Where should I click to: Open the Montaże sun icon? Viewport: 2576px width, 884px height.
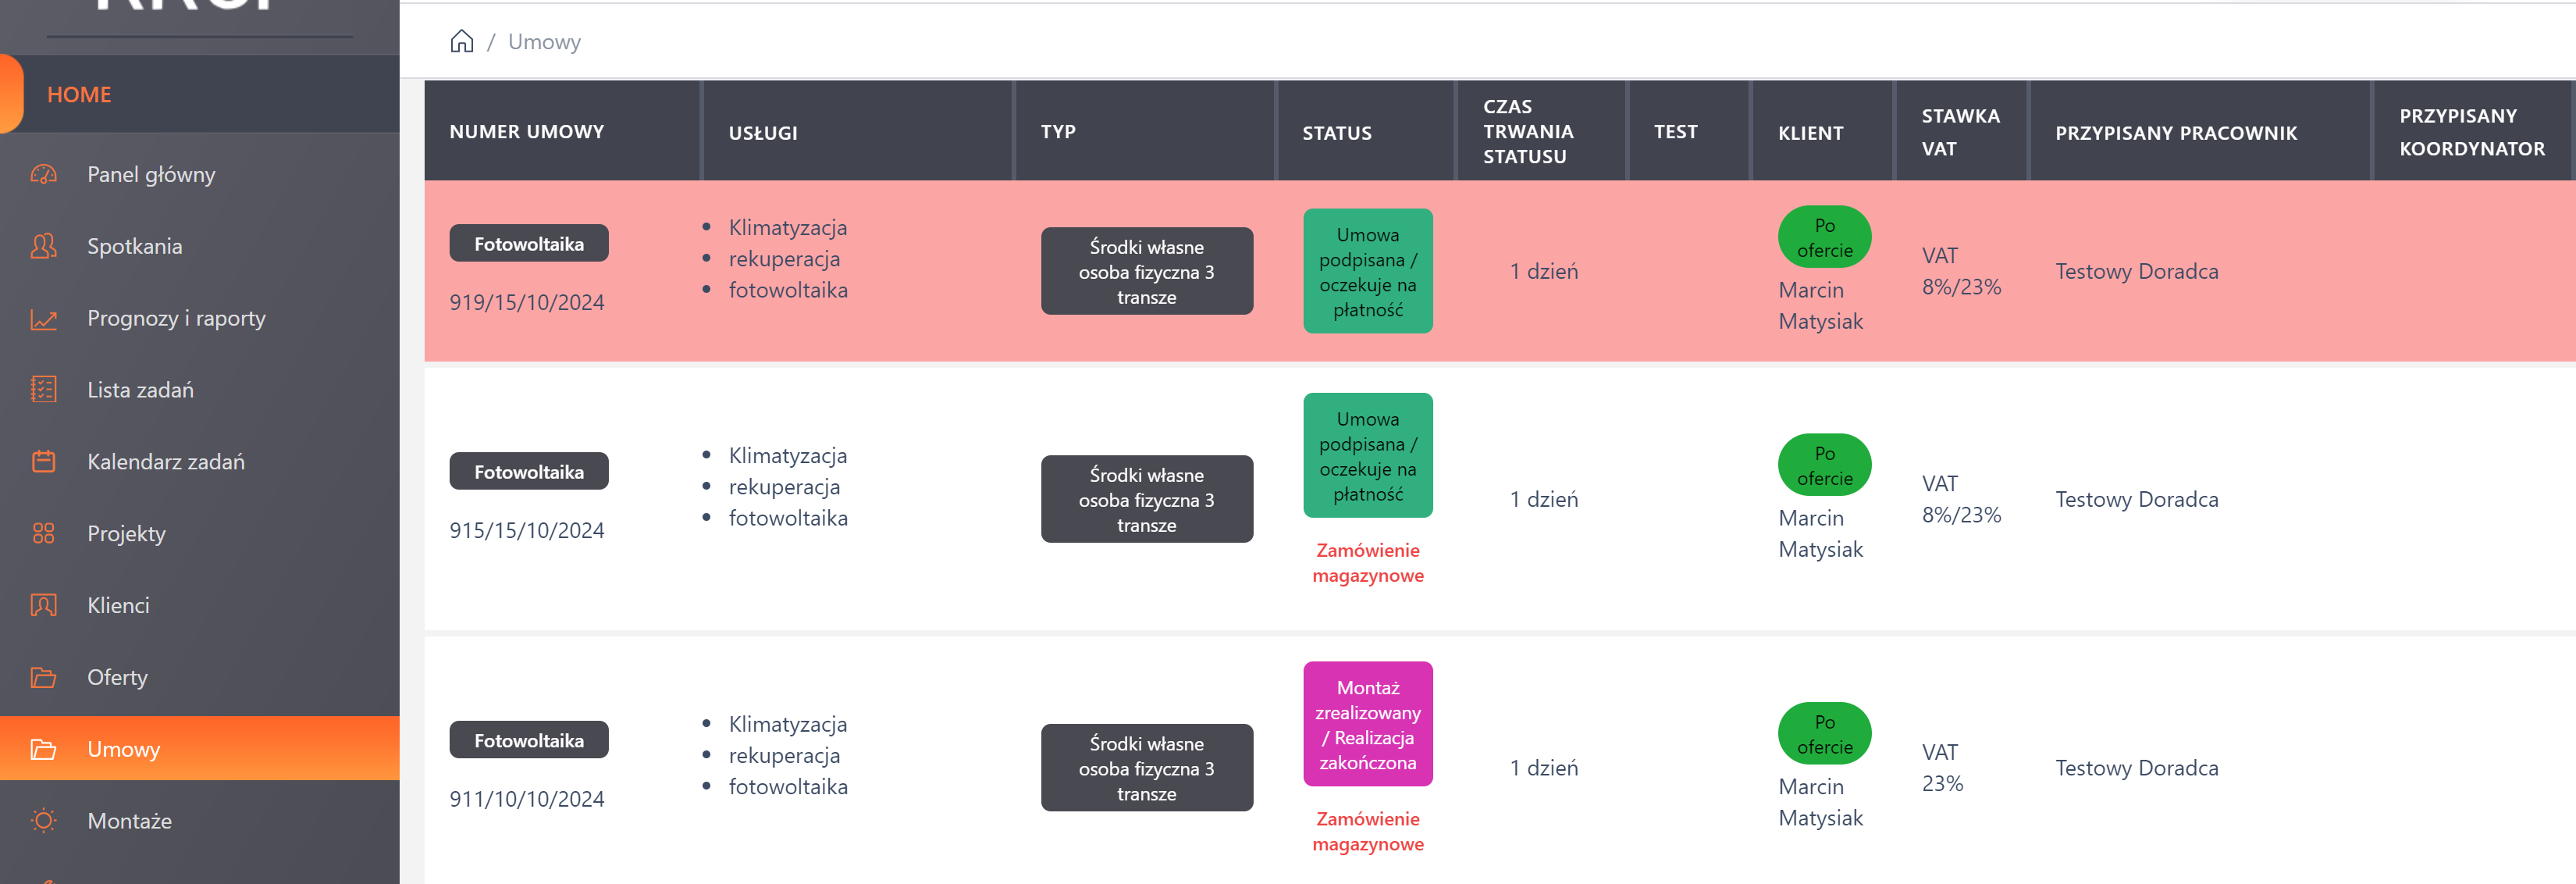tap(44, 821)
